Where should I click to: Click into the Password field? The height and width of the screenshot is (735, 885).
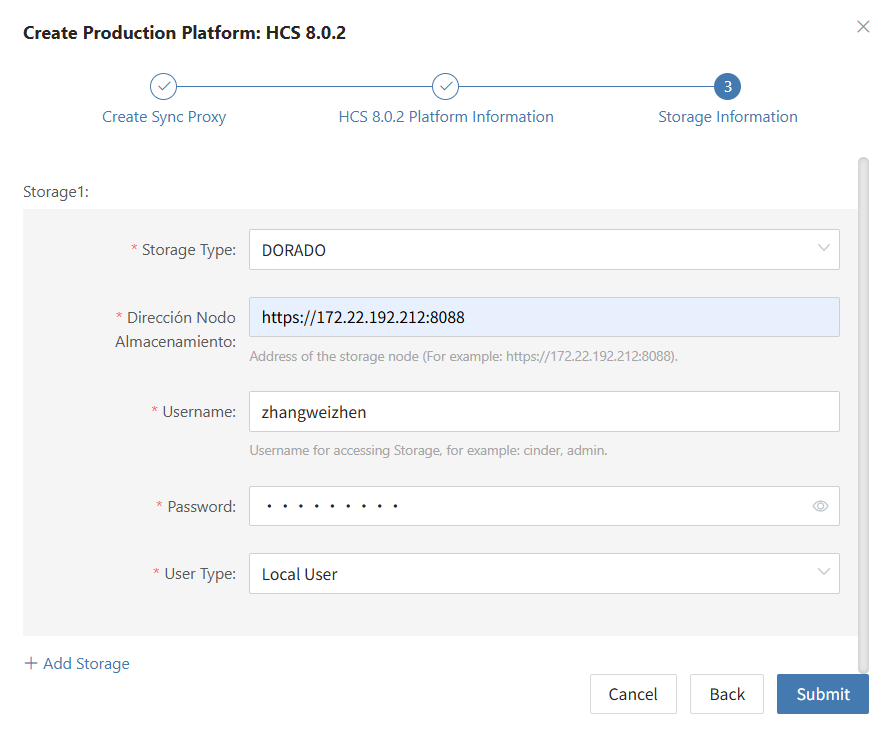coord(544,506)
